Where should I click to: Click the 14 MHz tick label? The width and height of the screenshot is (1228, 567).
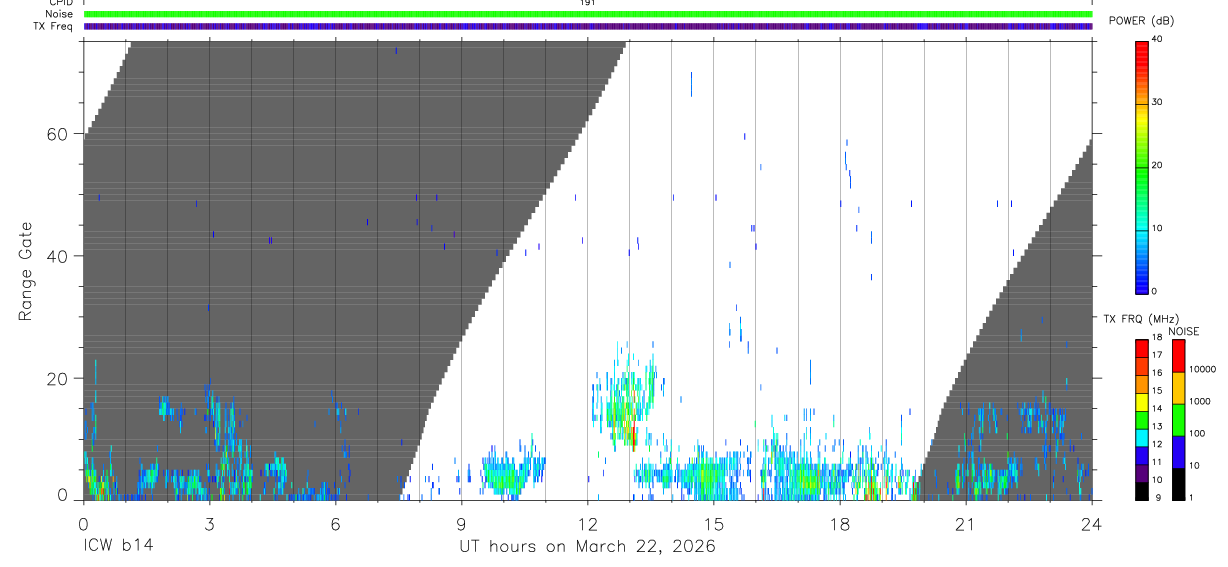(1156, 409)
